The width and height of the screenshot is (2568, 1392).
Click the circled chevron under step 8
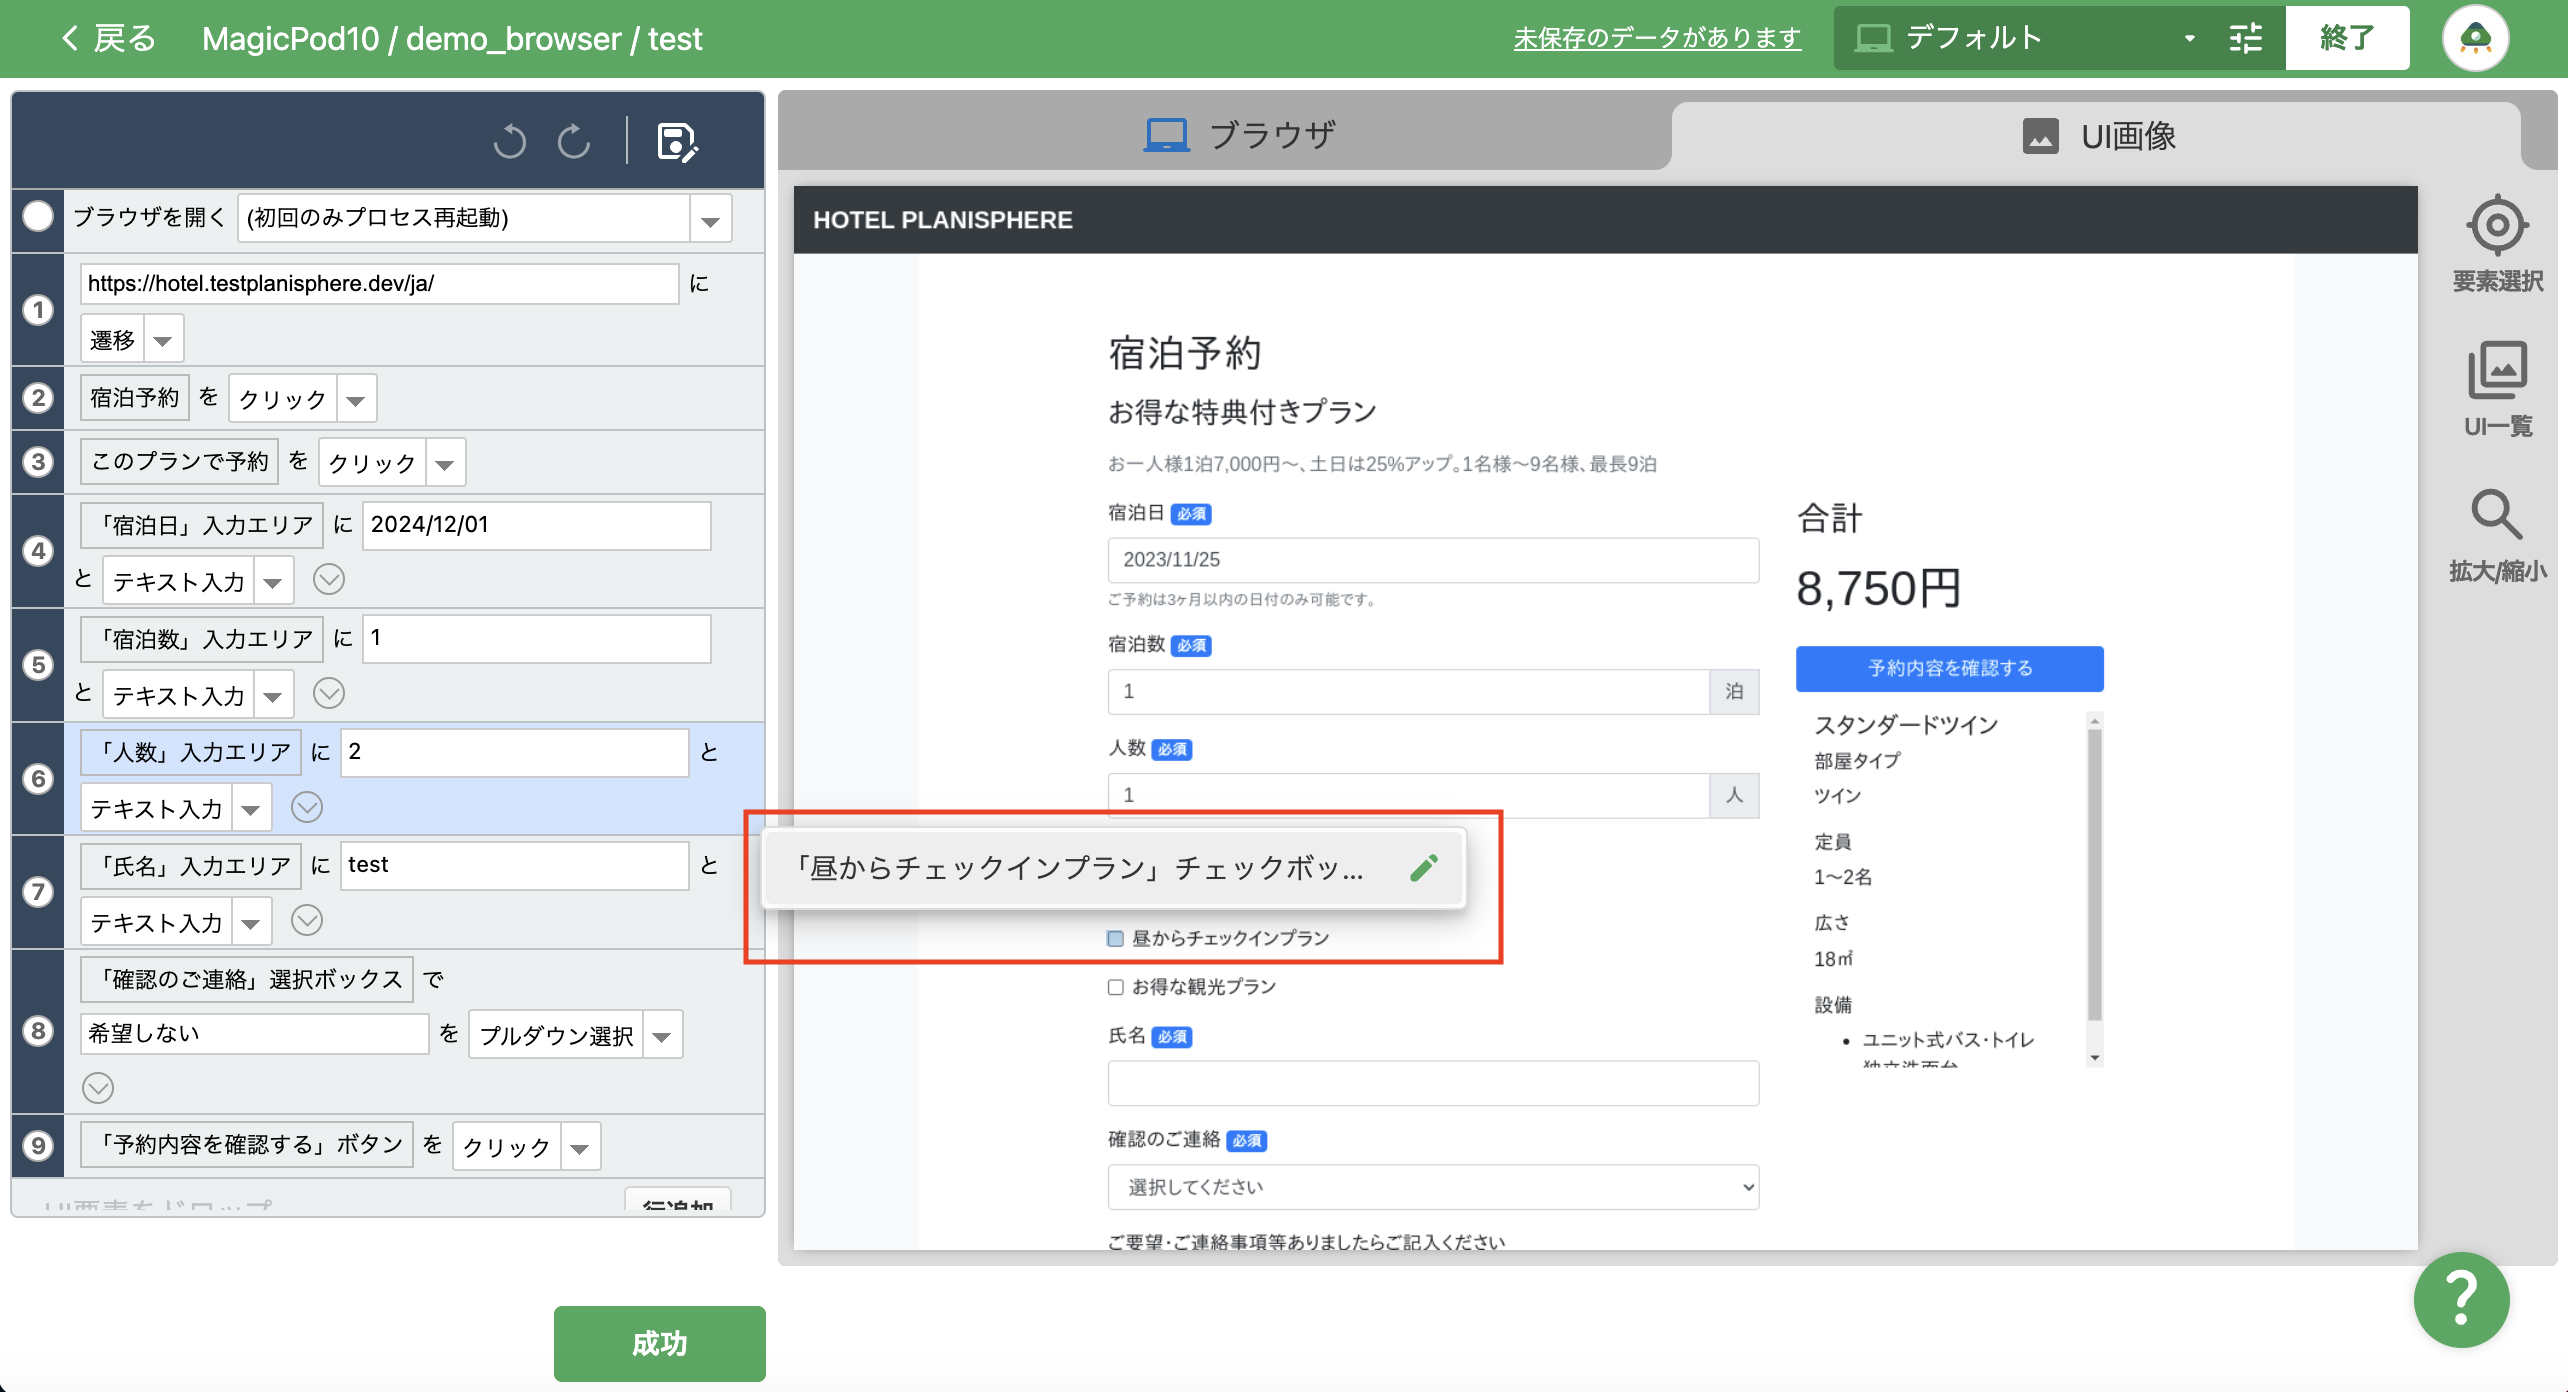[x=98, y=1088]
